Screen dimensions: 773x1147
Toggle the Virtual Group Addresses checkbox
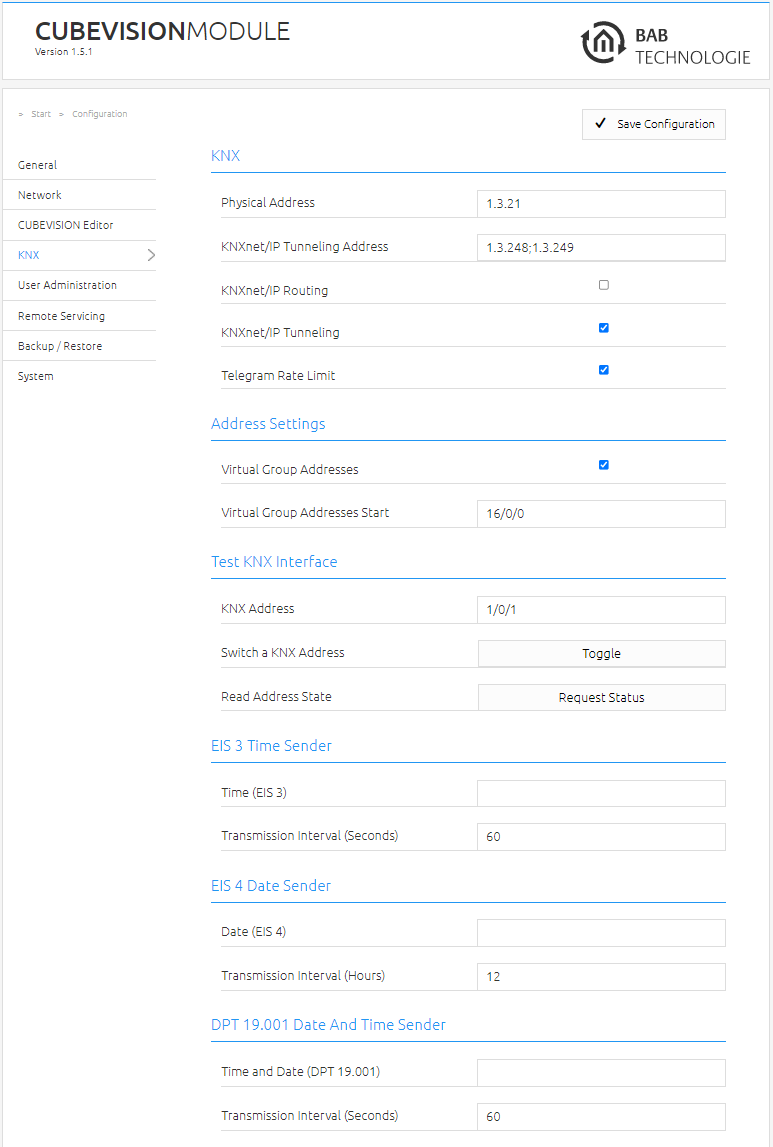(603, 465)
